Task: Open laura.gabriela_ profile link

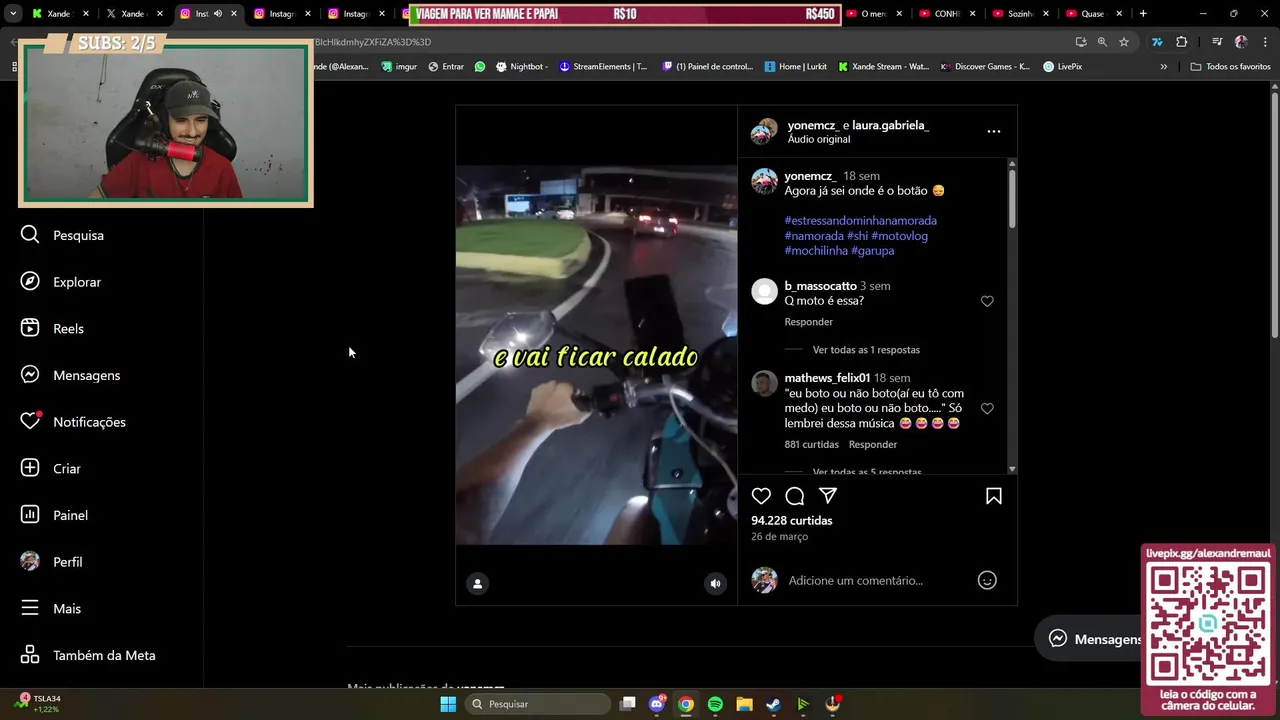Action: (x=890, y=125)
